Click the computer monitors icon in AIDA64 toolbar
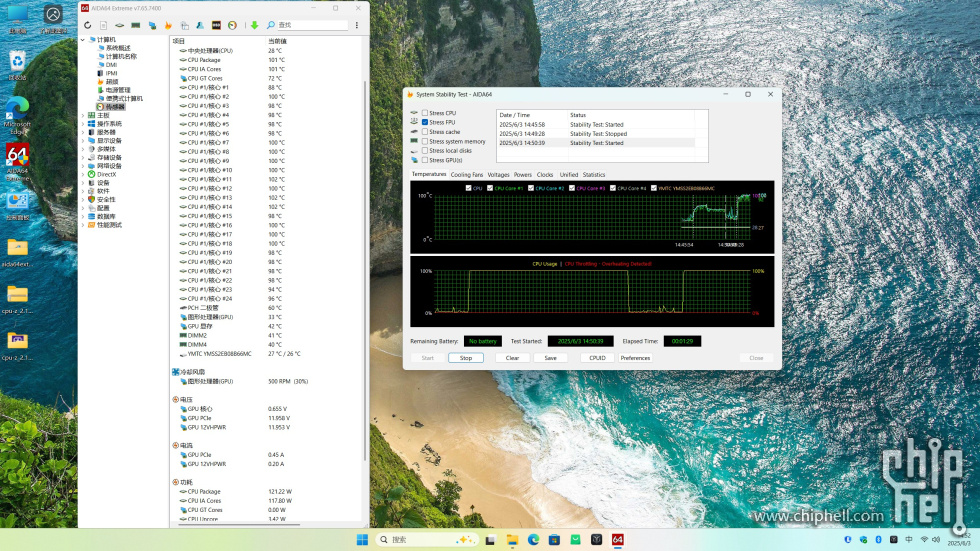Screen dimensions: 980x551 coord(152,25)
